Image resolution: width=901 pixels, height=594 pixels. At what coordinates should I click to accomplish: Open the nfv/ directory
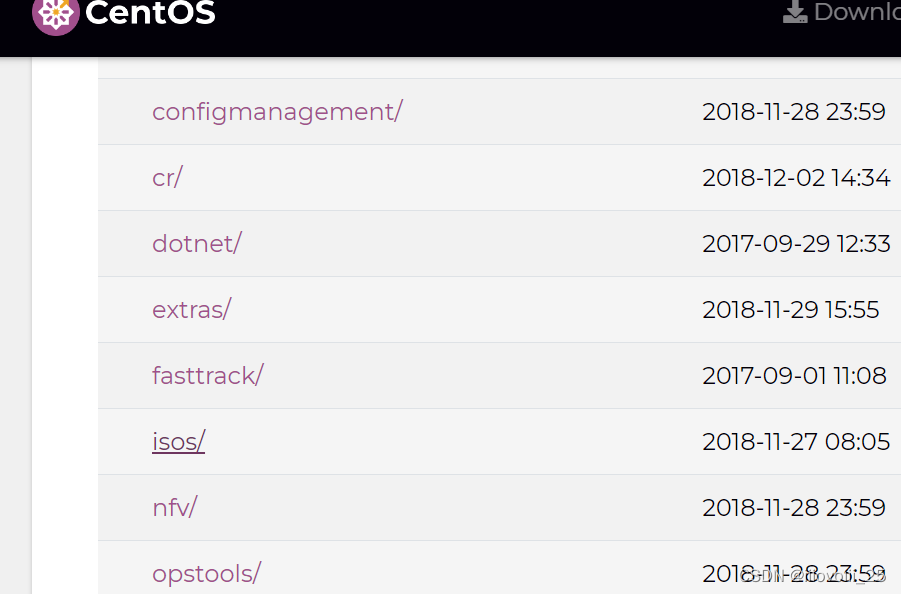[174, 507]
